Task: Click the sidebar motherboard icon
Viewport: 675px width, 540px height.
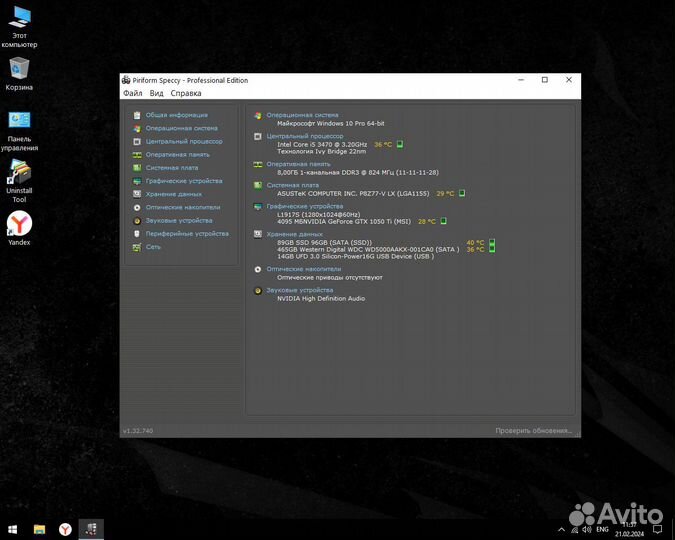Action: (137, 168)
